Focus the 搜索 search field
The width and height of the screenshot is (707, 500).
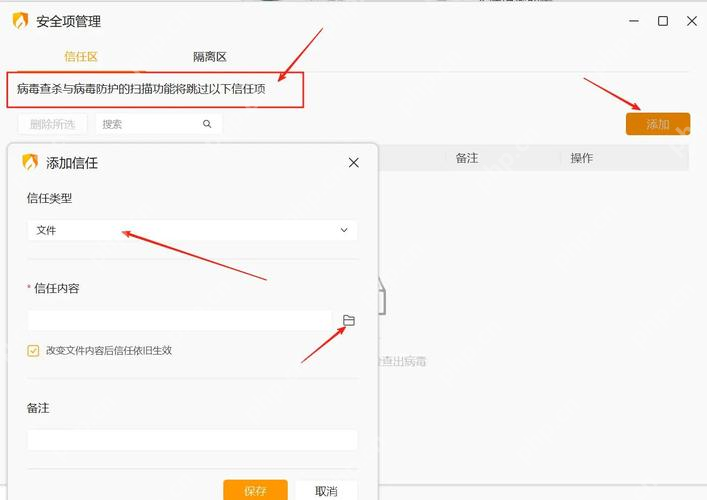click(159, 124)
